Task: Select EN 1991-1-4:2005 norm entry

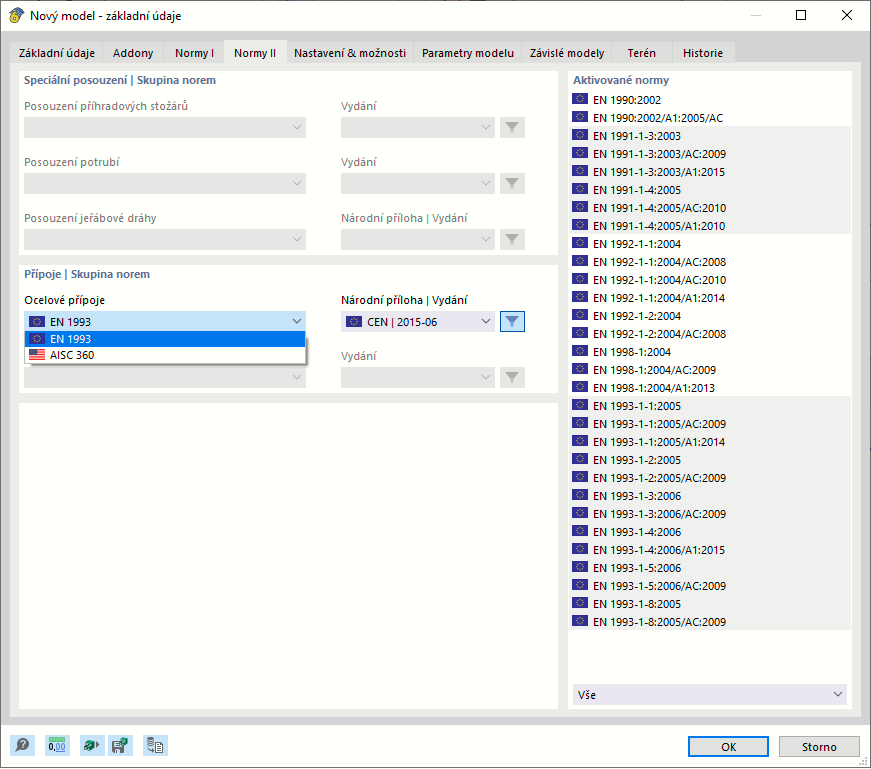Action: (x=710, y=189)
